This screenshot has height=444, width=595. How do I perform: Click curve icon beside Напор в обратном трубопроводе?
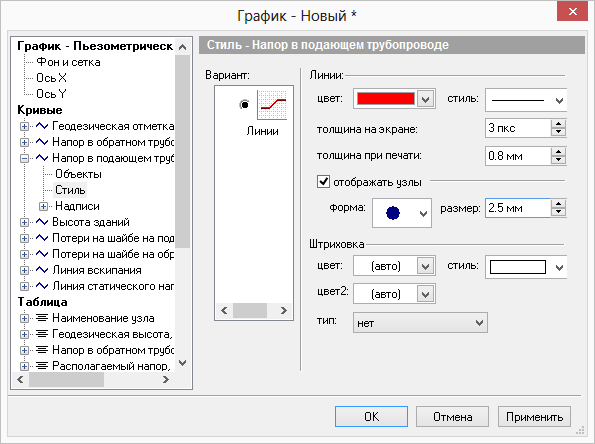tap(42, 142)
